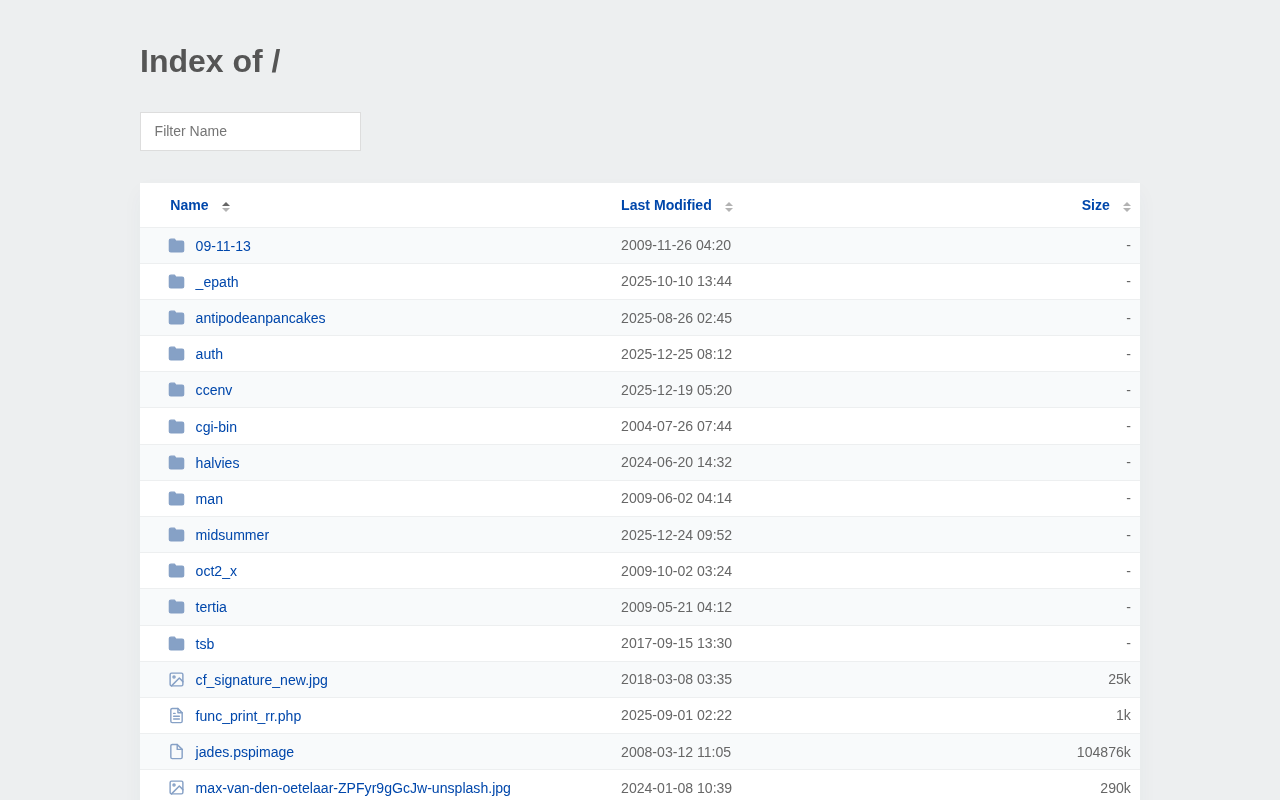Toggle sort arrows next to Name header
This screenshot has width=1280, height=800.
point(226,206)
